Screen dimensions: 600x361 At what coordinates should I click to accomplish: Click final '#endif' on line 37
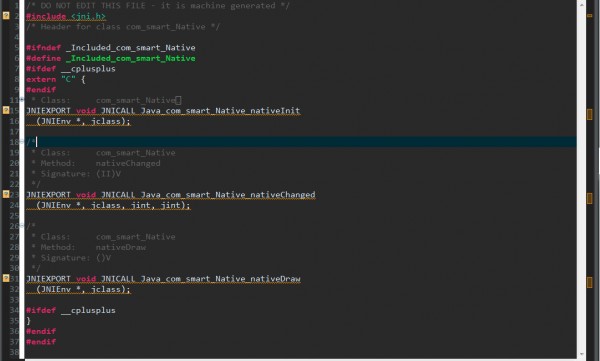click(x=41, y=341)
